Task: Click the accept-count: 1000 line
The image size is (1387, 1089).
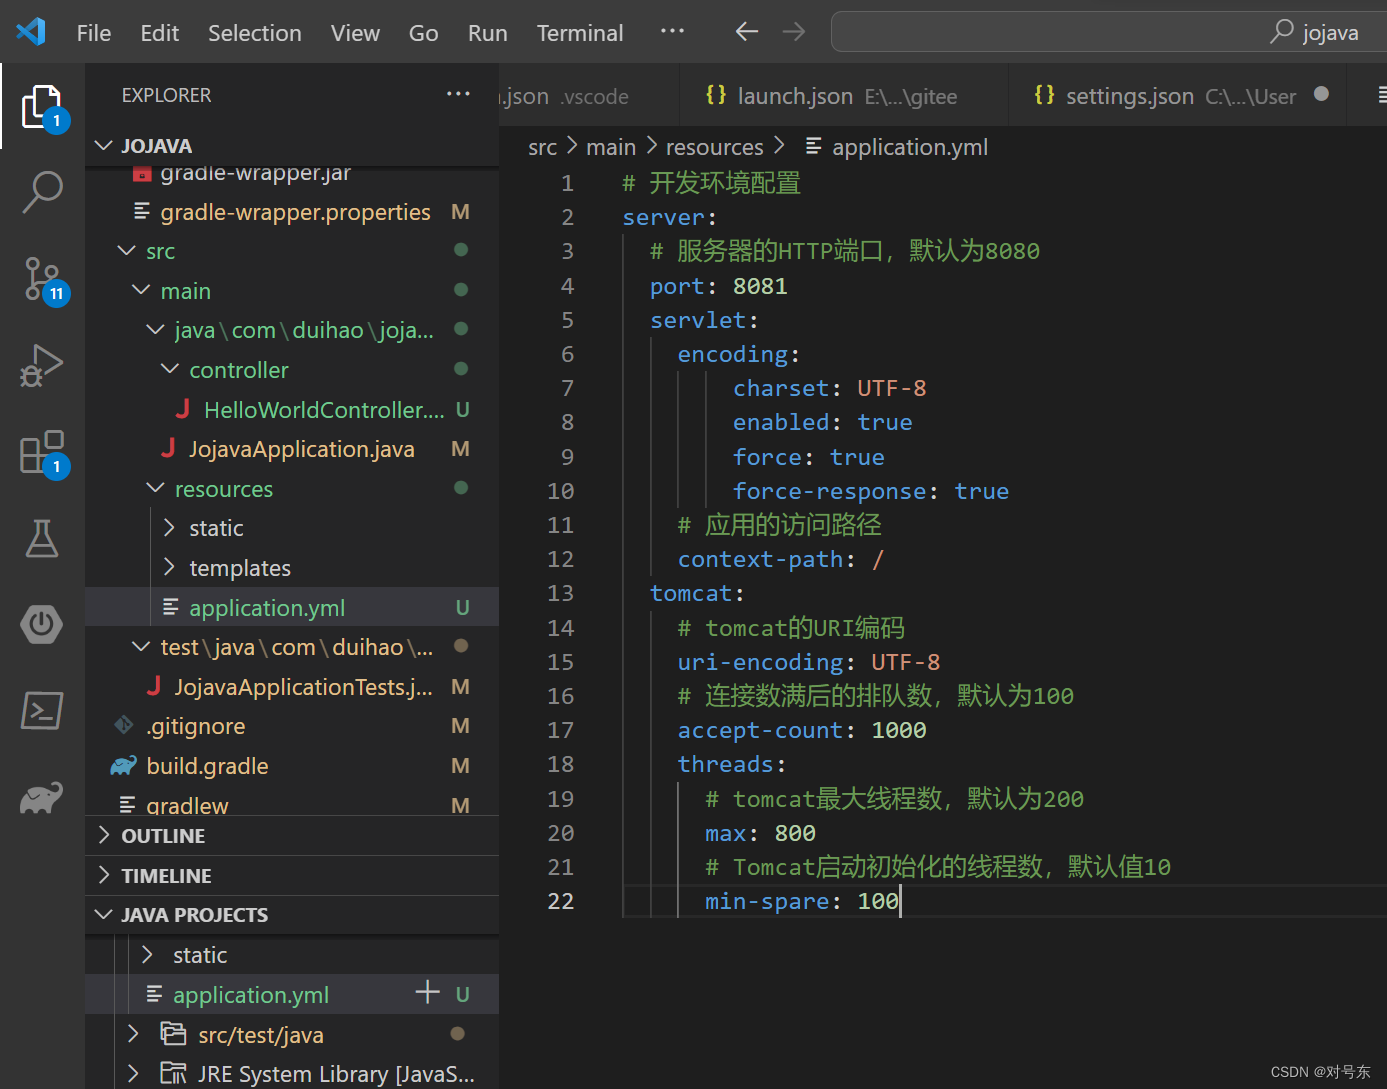Action: click(x=802, y=730)
